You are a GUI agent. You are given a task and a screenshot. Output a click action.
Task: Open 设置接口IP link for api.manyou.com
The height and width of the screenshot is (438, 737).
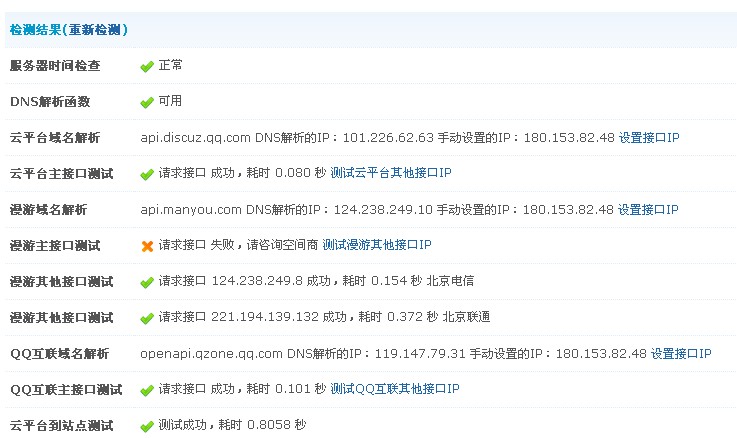click(x=648, y=210)
